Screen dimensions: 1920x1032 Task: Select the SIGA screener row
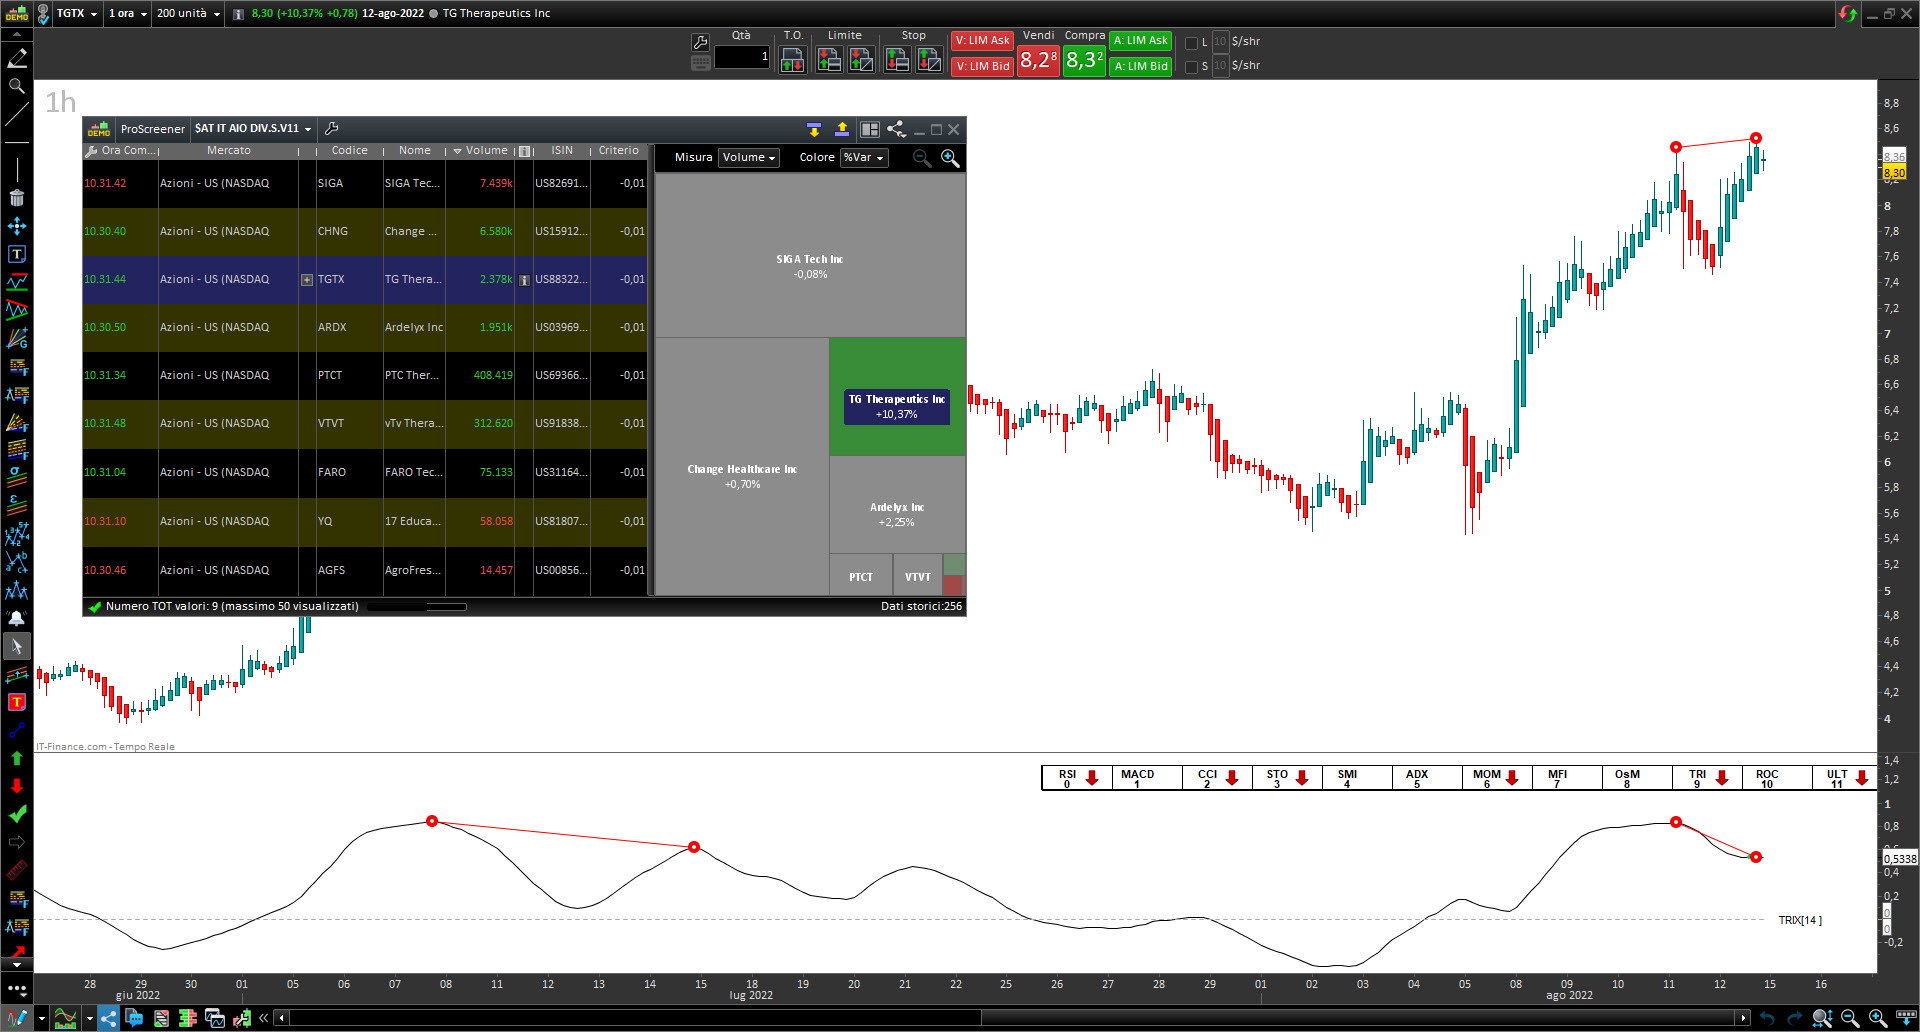pyautogui.click(x=365, y=184)
